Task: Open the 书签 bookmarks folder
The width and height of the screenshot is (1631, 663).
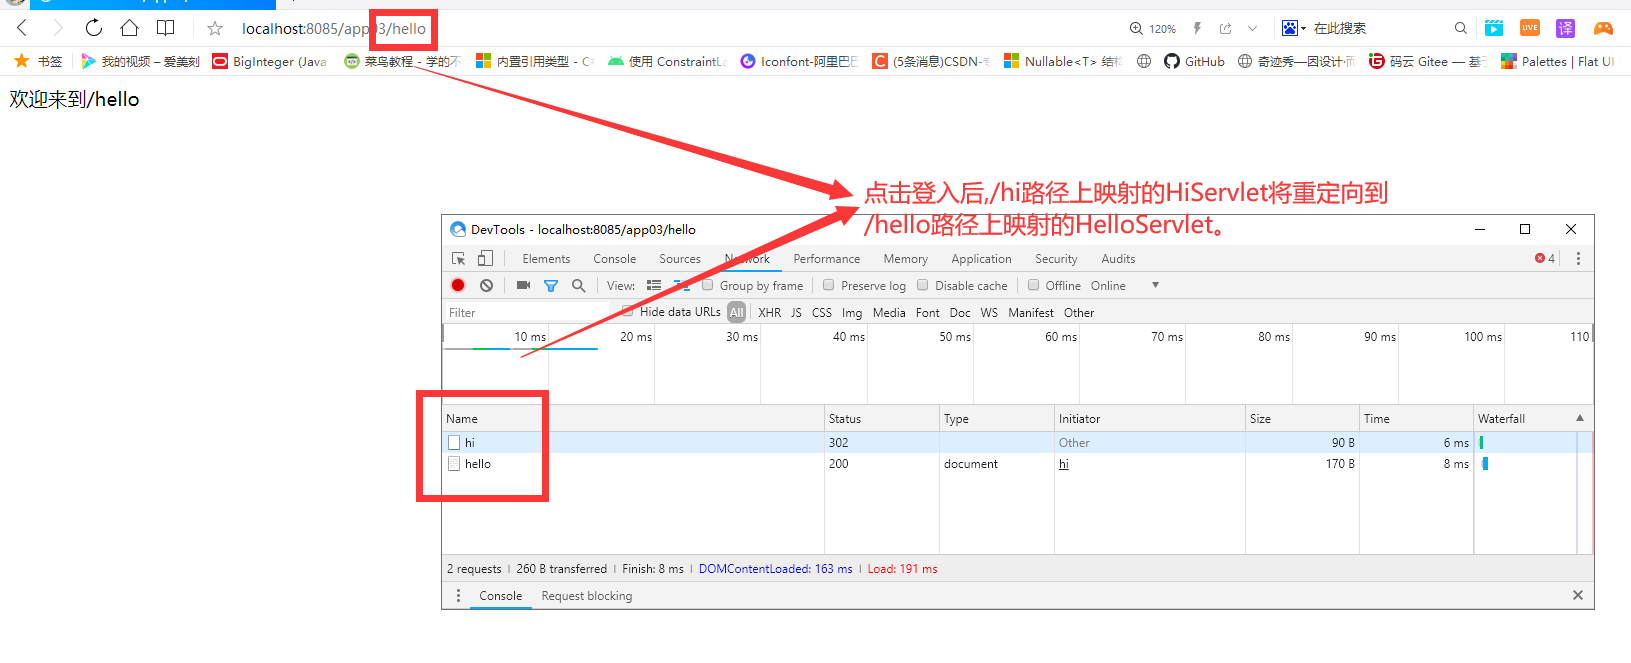Action: 38,61
